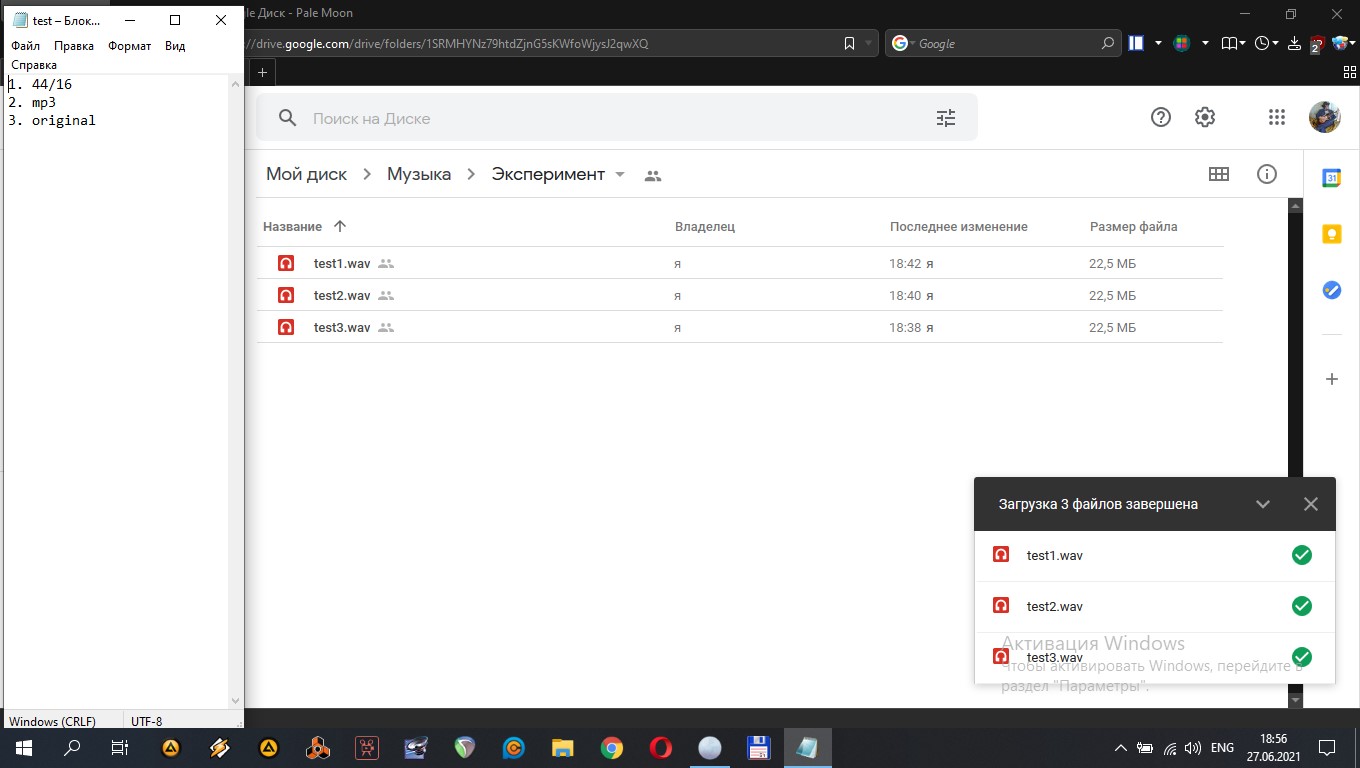This screenshot has width=1360, height=768.
Task: Get add-ons with the plus icon
Action: click(1332, 379)
